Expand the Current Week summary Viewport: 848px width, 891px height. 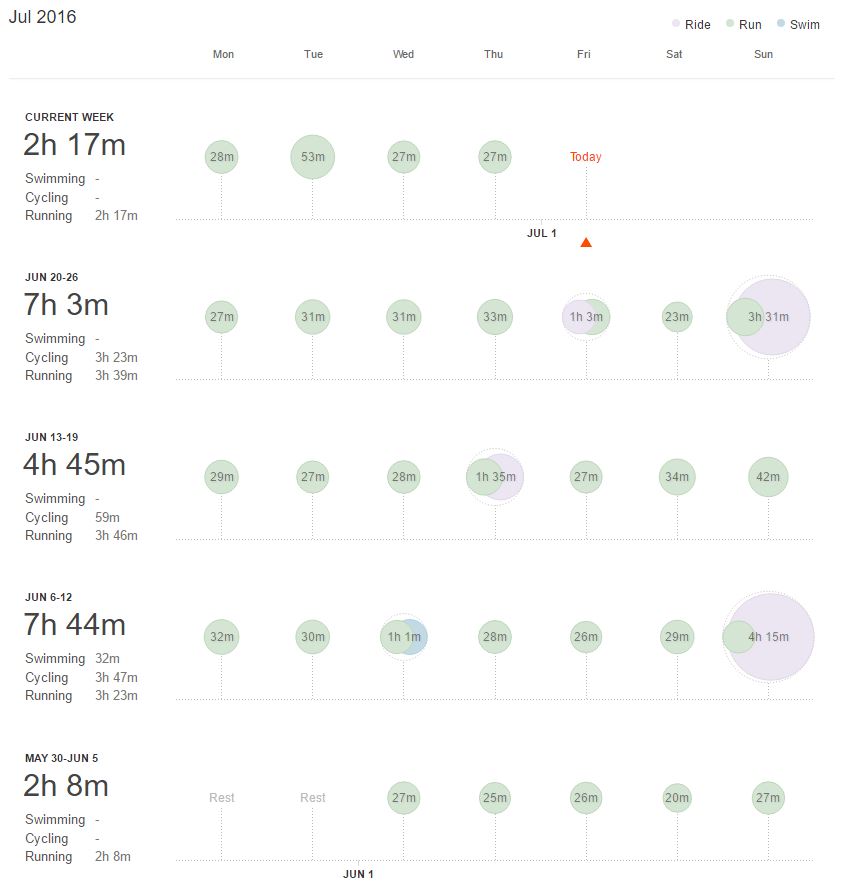pos(74,144)
